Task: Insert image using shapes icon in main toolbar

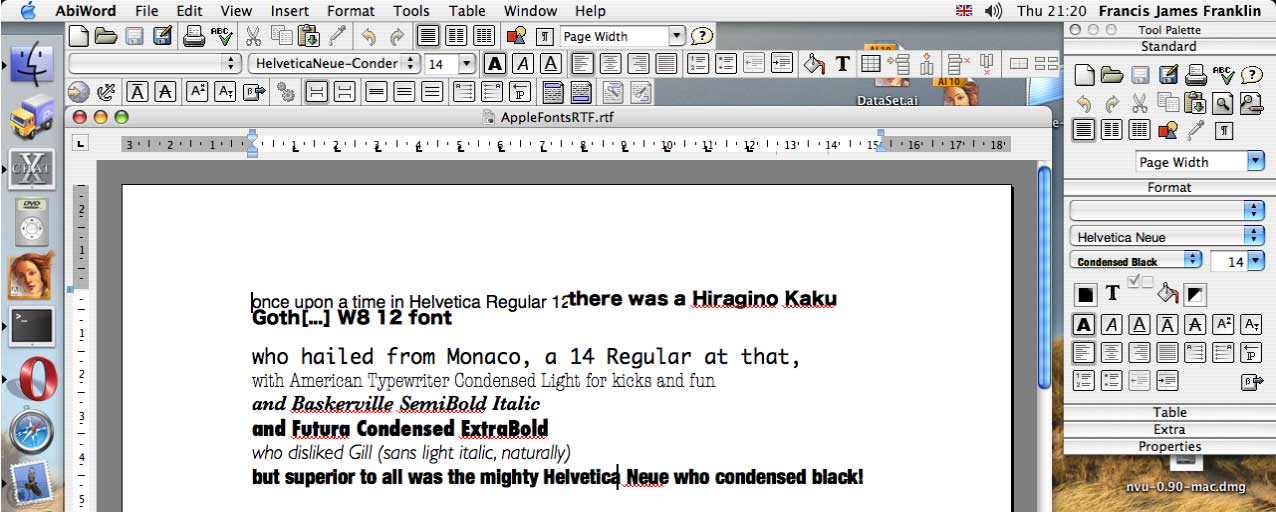Action: coord(516,36)
